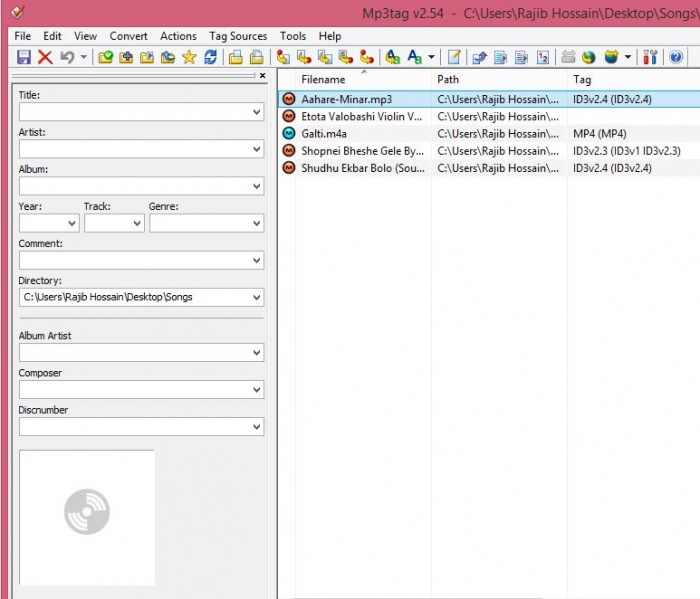Click the globe with yellow arrow icon

pyautogui.click(x=589, y=57)
